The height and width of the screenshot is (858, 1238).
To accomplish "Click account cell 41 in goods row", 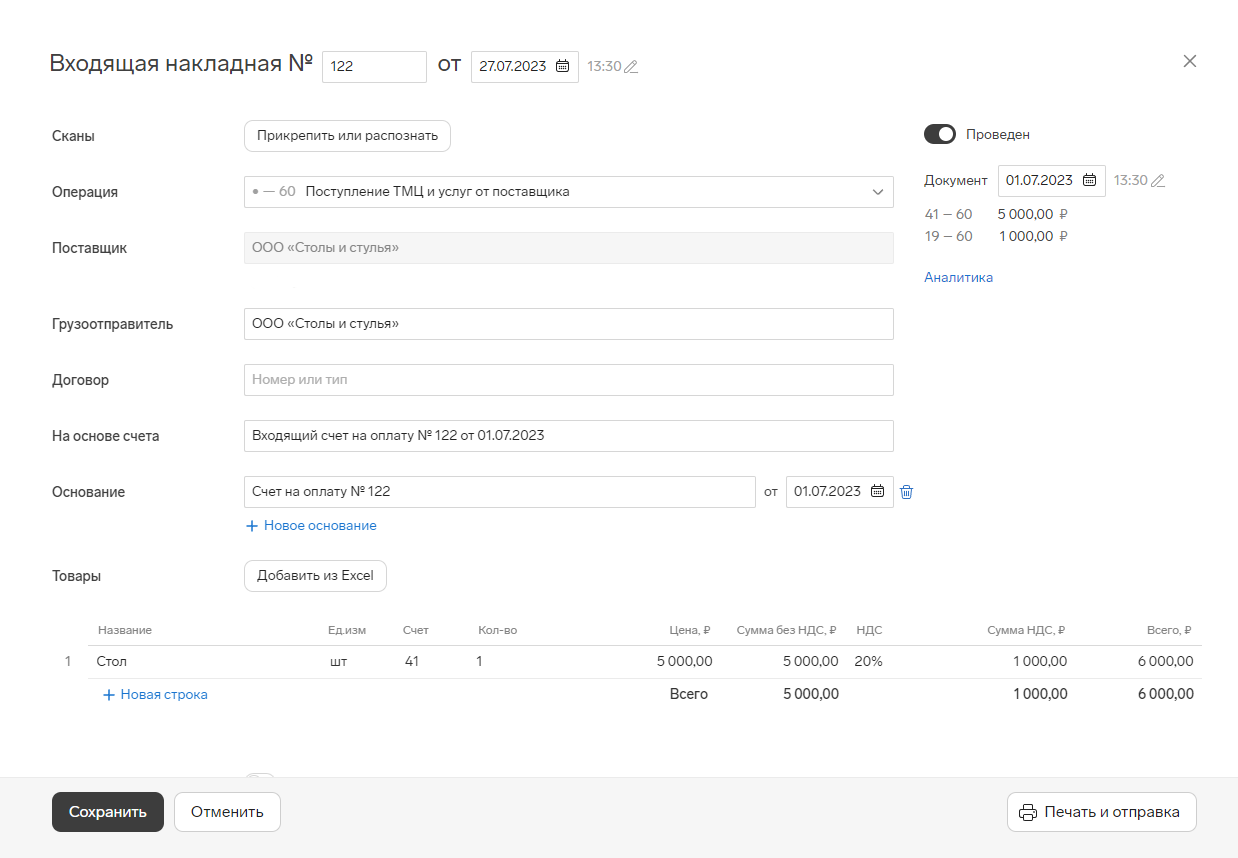I will tap(412, 661).
